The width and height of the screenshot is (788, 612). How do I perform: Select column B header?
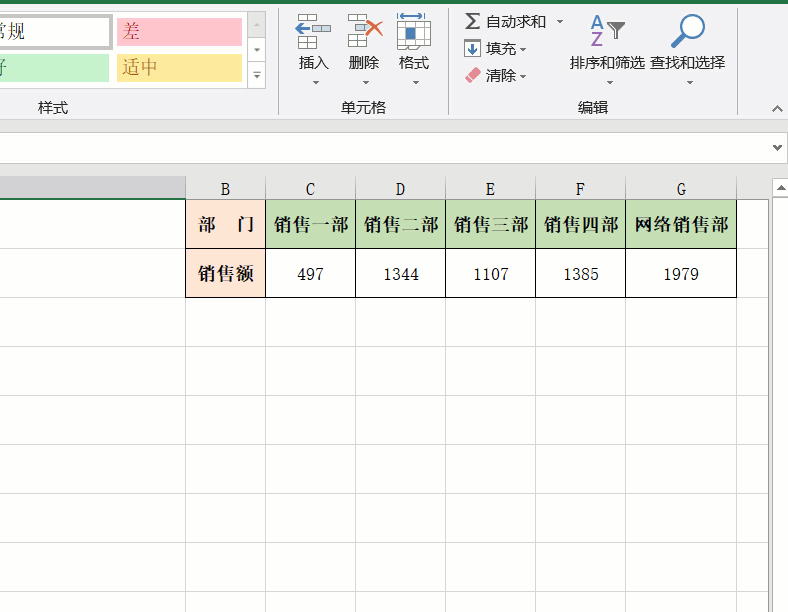click(x=225, y=189)
